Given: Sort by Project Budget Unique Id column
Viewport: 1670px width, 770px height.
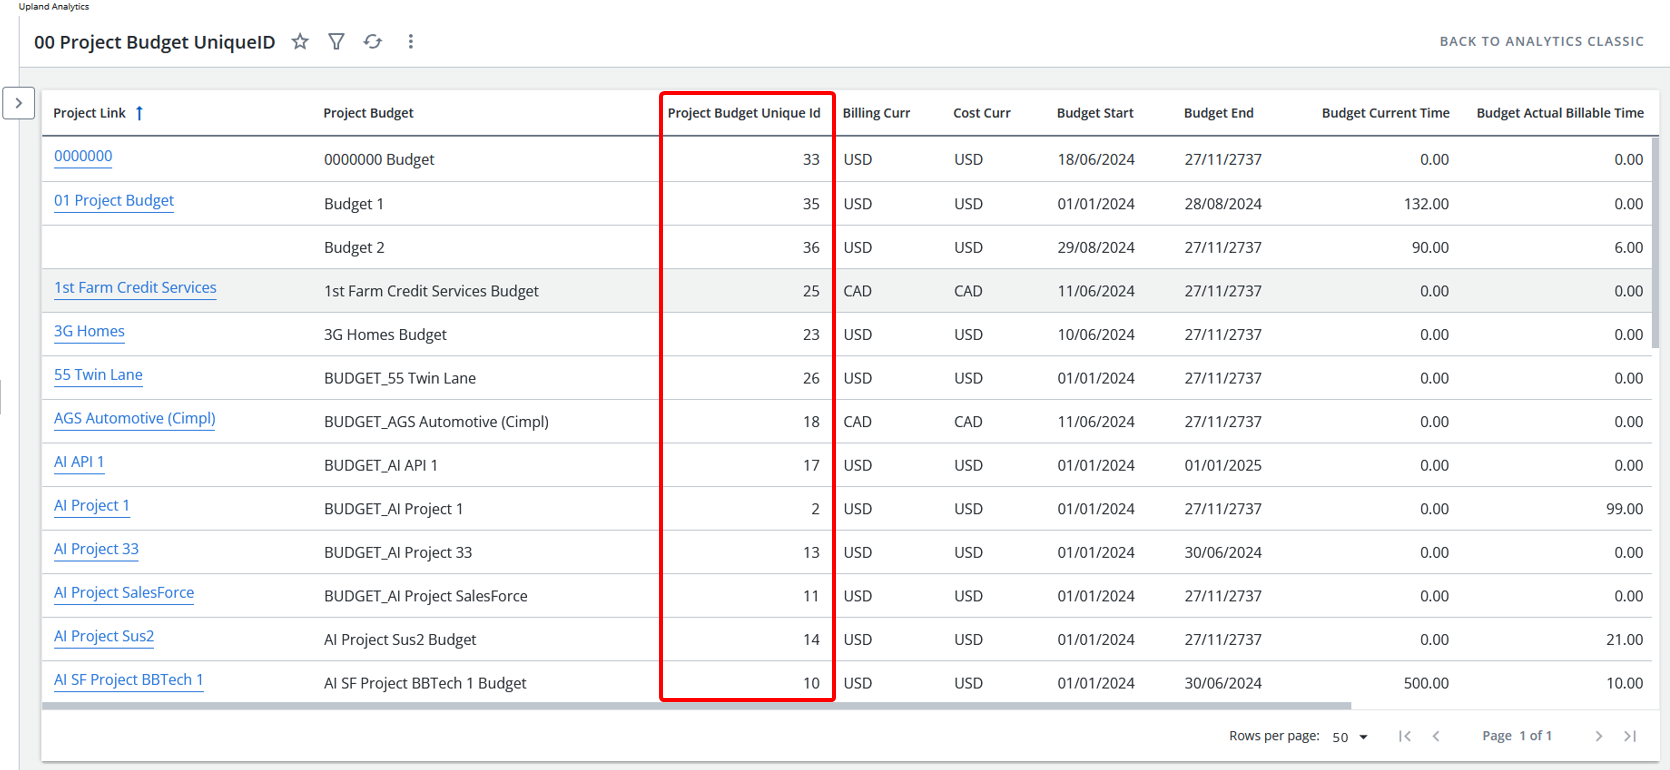Looking at the screenshot, I should [x=743, y=113].
